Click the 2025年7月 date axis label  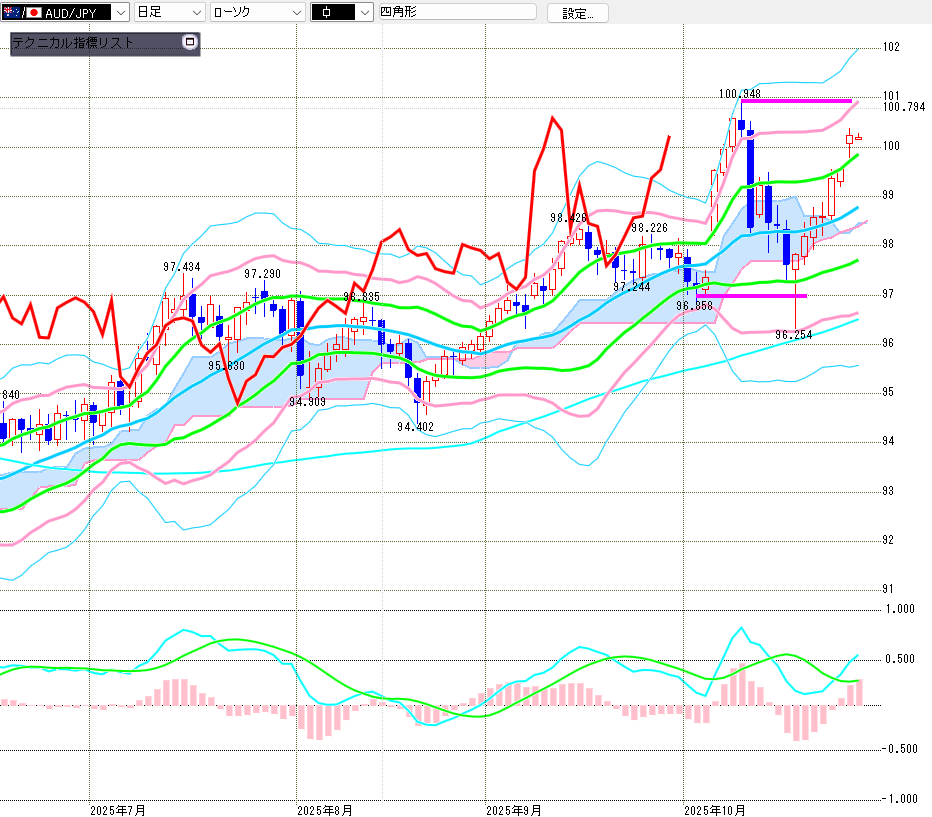click(117, 809)
